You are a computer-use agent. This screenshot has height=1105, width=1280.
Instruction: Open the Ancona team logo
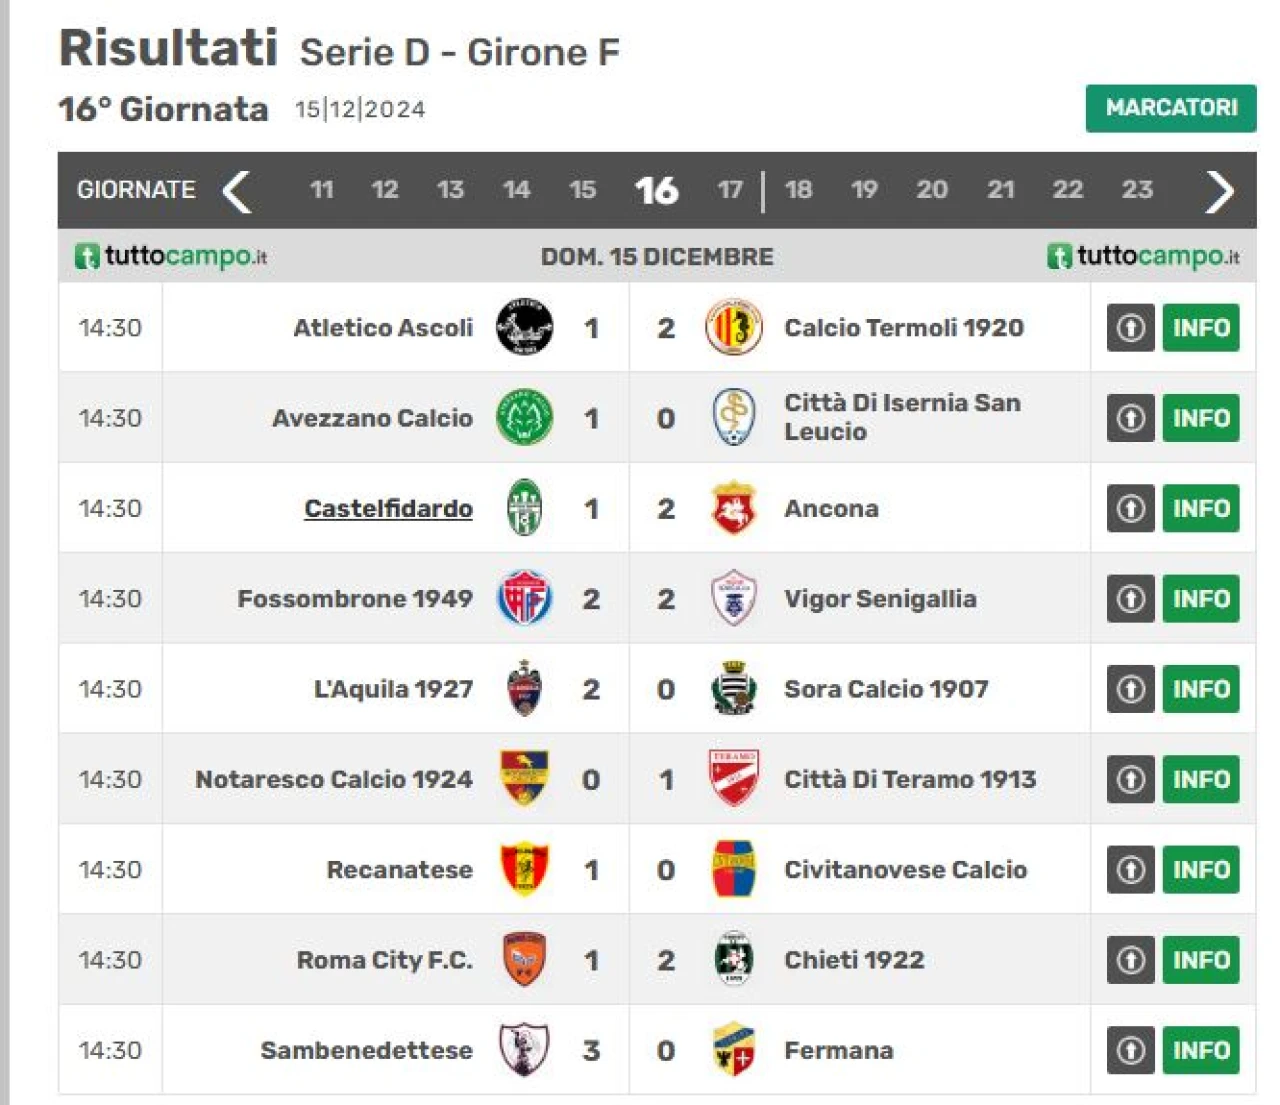tap(733, 508)
